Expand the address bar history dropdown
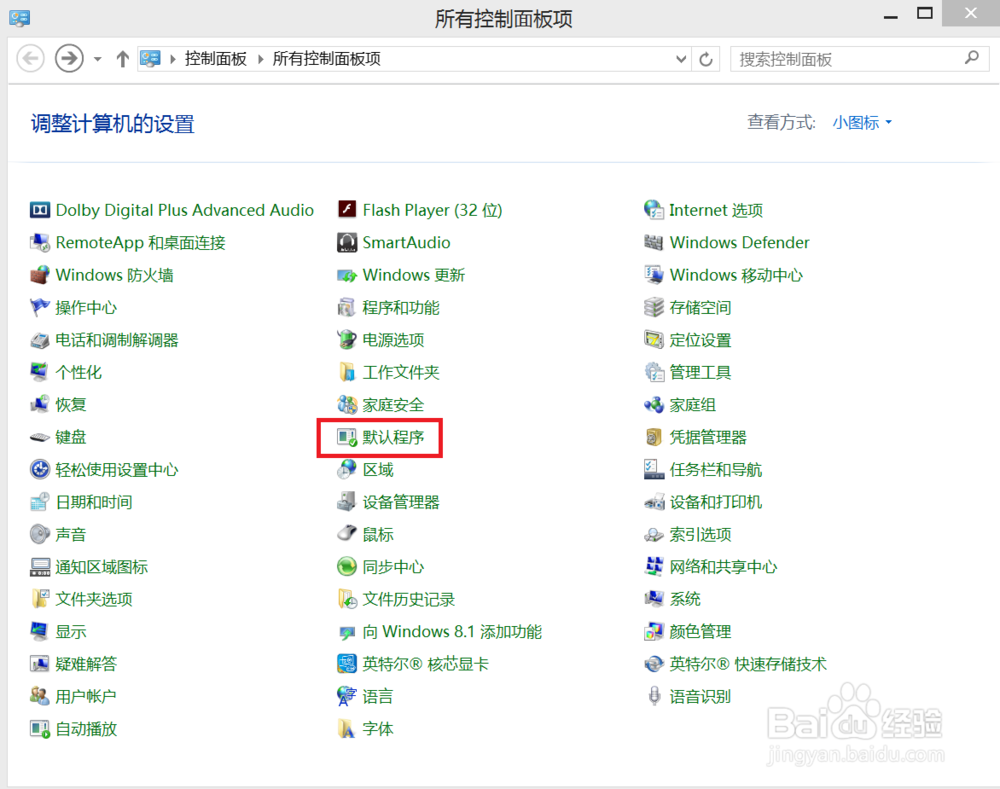This screenshot has width=1000, height=789. (x=681, y=59)
